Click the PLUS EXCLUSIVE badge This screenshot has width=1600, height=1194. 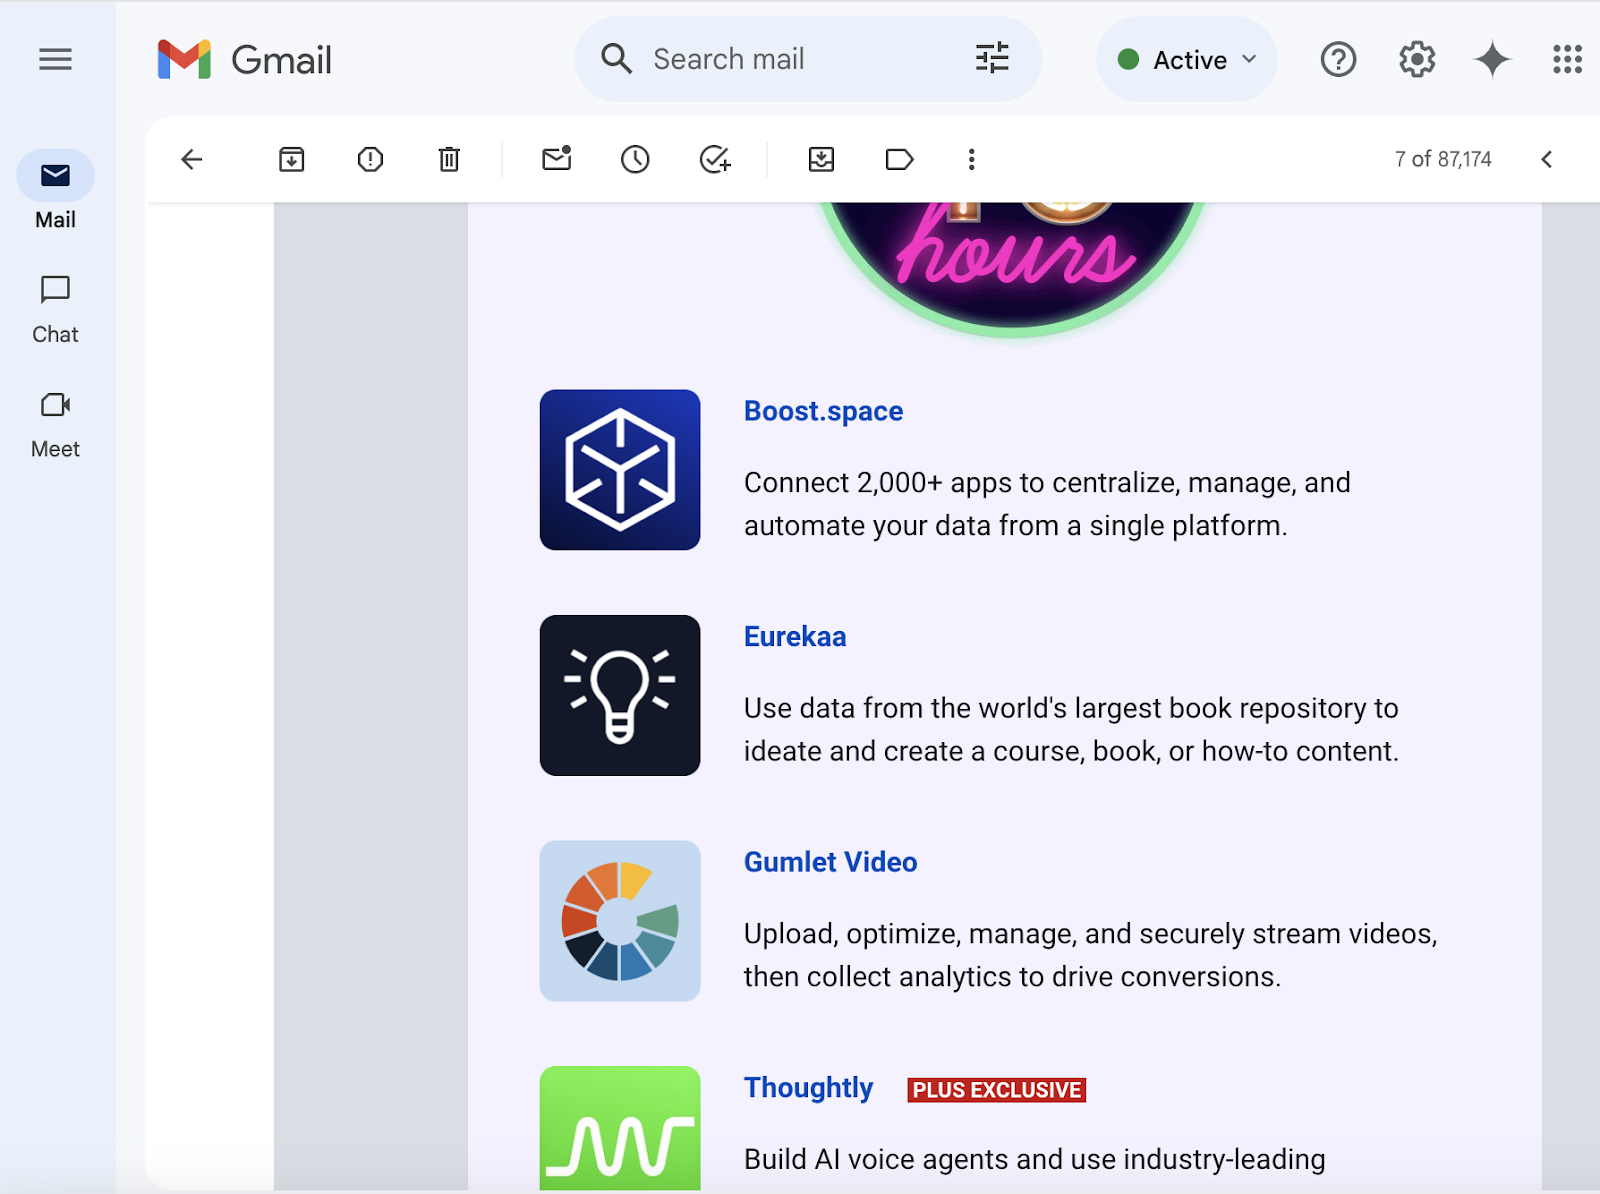point(996,1090)
